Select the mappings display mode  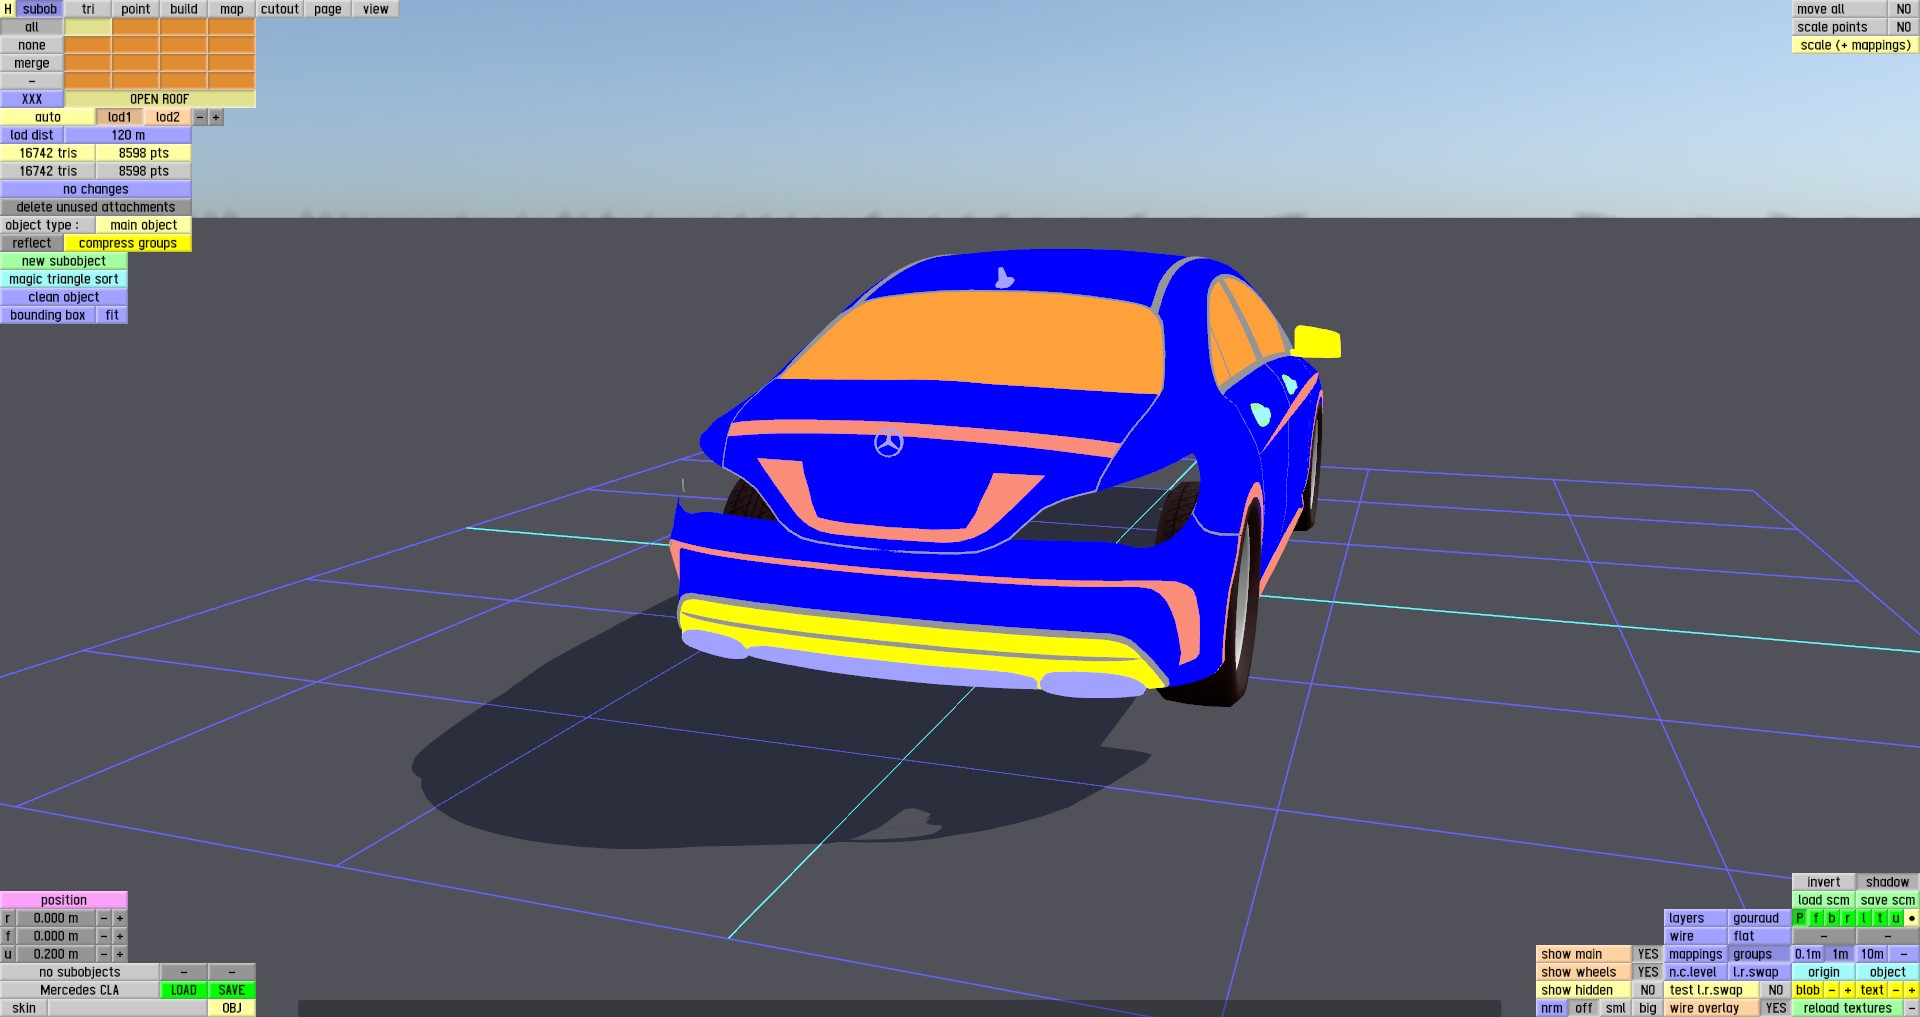point(1696,954)
